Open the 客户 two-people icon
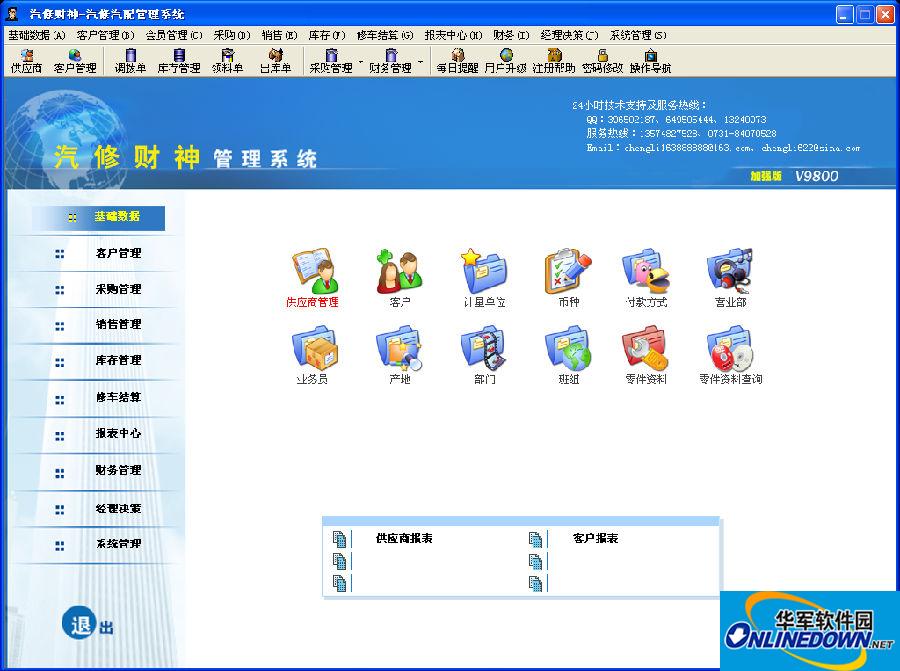900x671 pixels. (399, 278)
